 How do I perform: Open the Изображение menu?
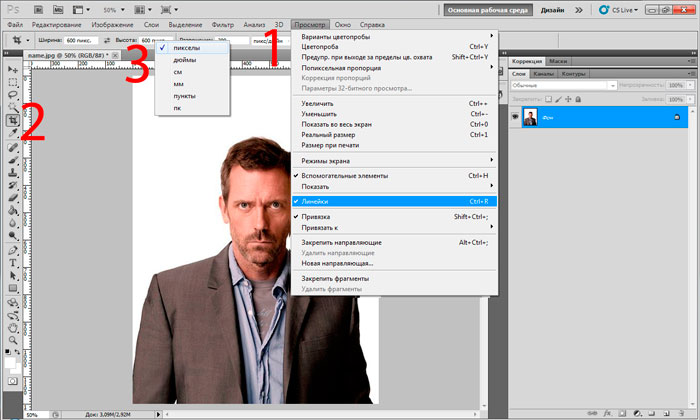pos(112,25)
